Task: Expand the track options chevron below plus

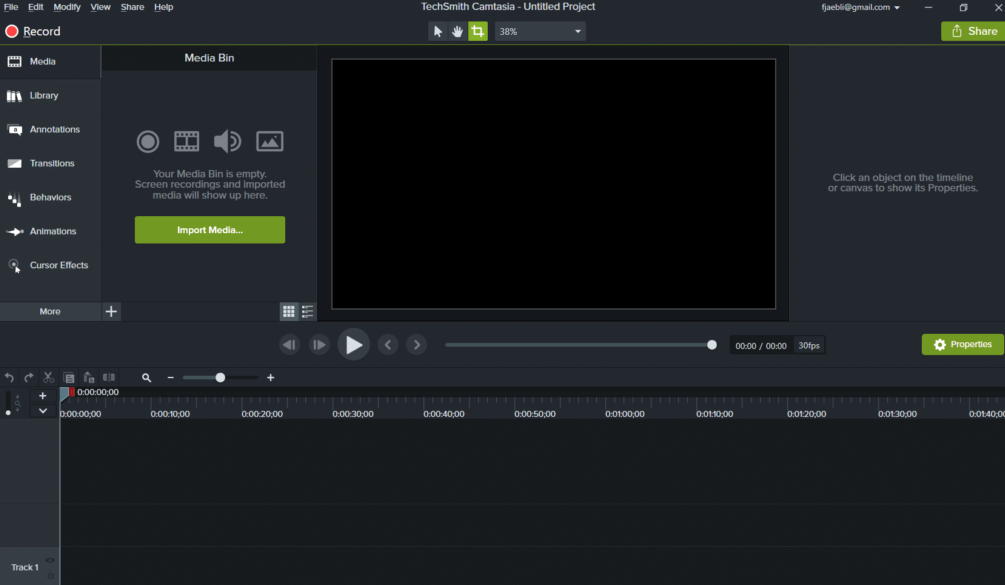Action: pos(43,411)
